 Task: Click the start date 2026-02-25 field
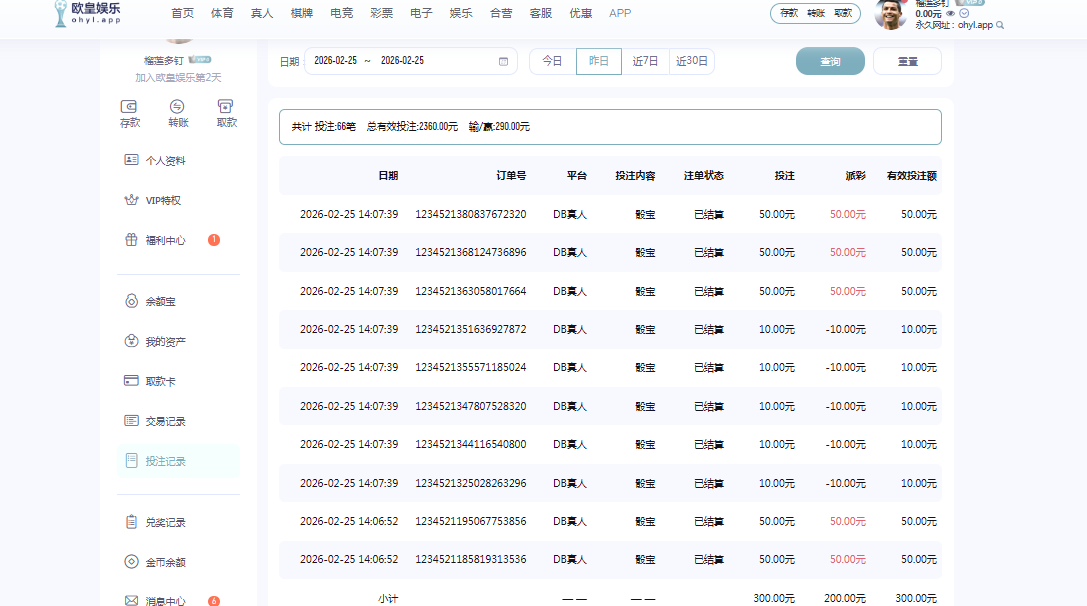pos(335,61)
